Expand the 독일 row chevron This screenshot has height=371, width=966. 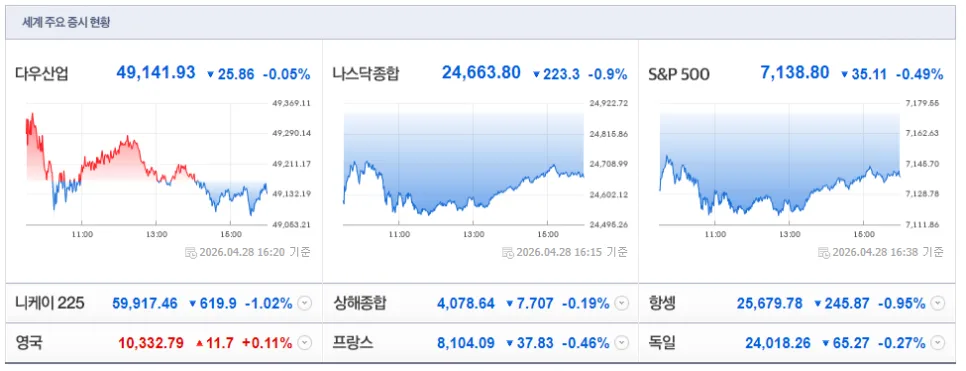click(938, 343)
